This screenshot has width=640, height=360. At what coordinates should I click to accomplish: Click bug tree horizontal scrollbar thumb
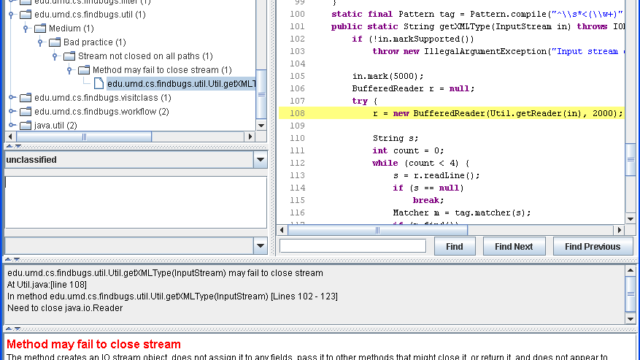point(84,137)
